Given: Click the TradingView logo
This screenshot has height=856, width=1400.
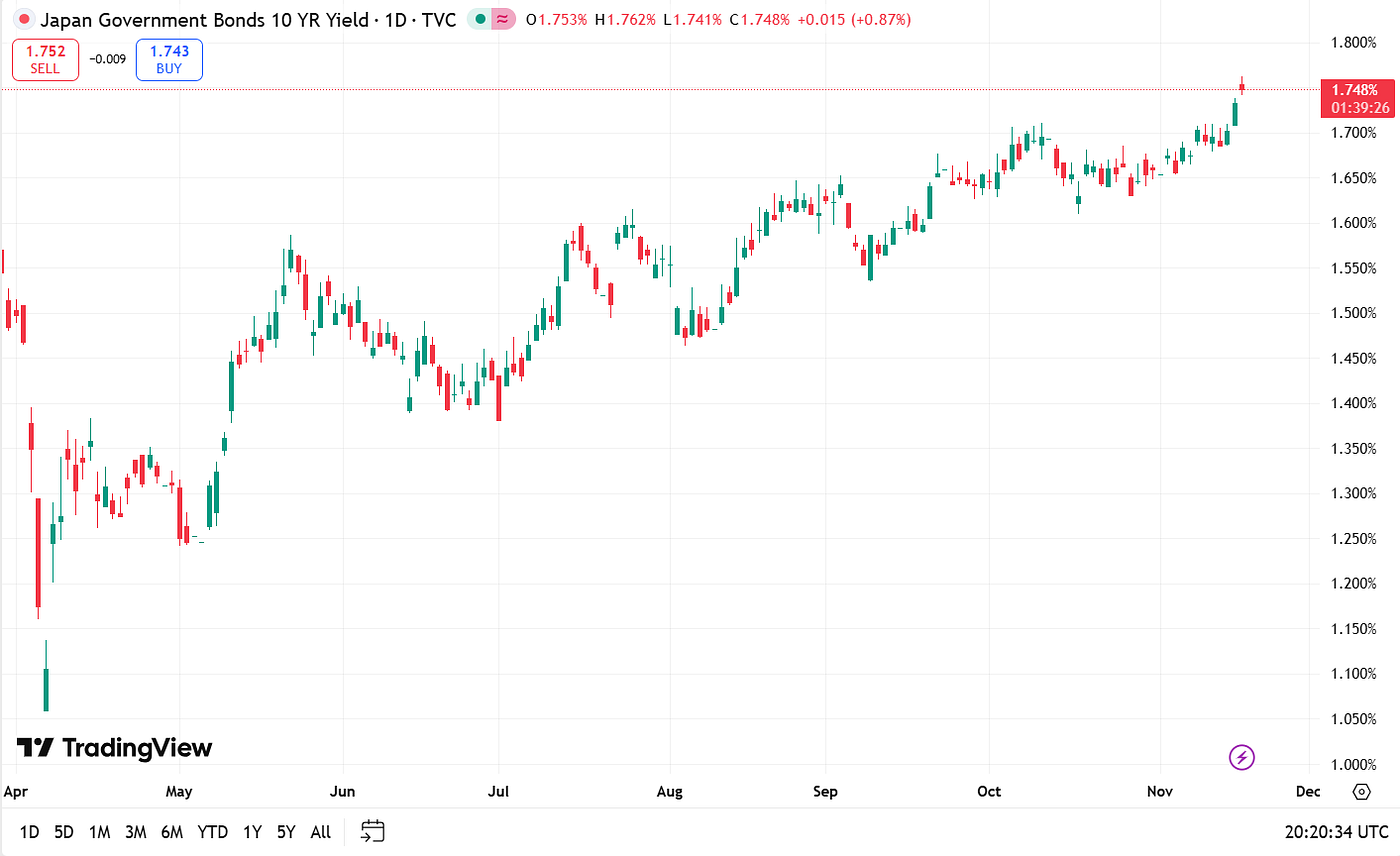Looking at the screenshot, I should point(114,748).
